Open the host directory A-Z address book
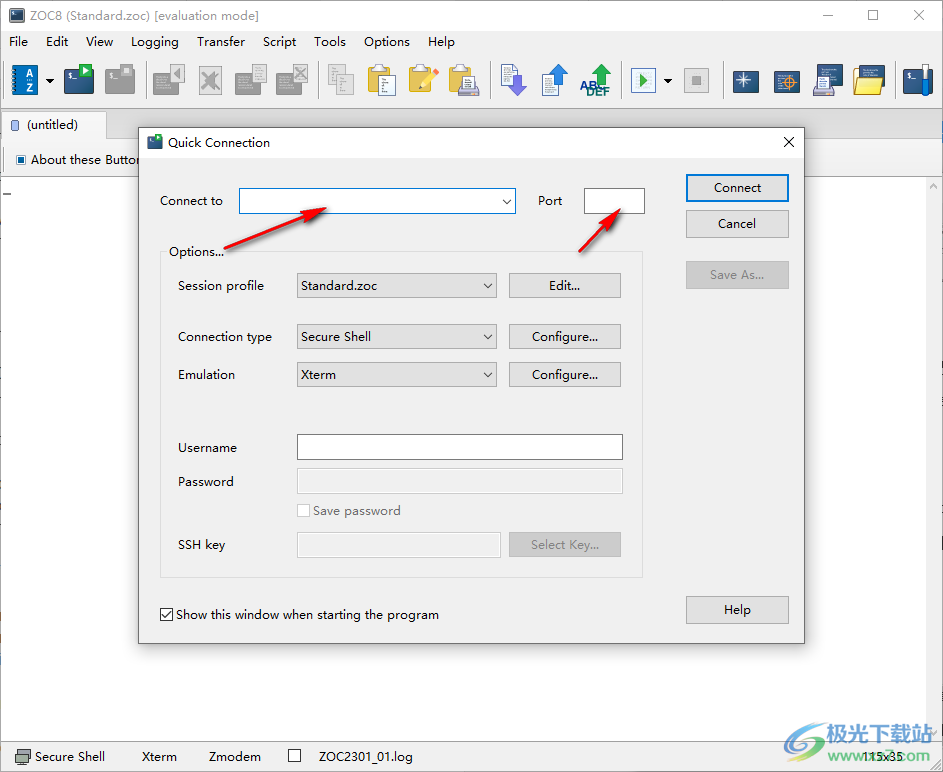Image resolution: width=943 pixels, height=772 pixels. coord(25,80)
